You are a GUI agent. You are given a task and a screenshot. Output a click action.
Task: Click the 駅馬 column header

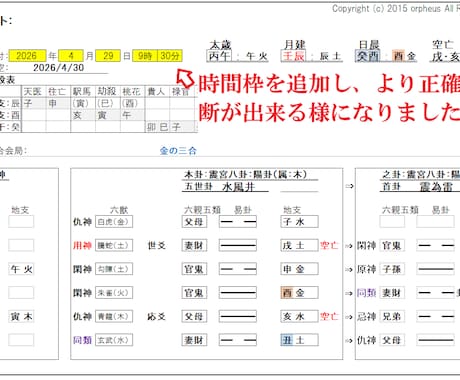pyautogui.click(x=82, y=92)
